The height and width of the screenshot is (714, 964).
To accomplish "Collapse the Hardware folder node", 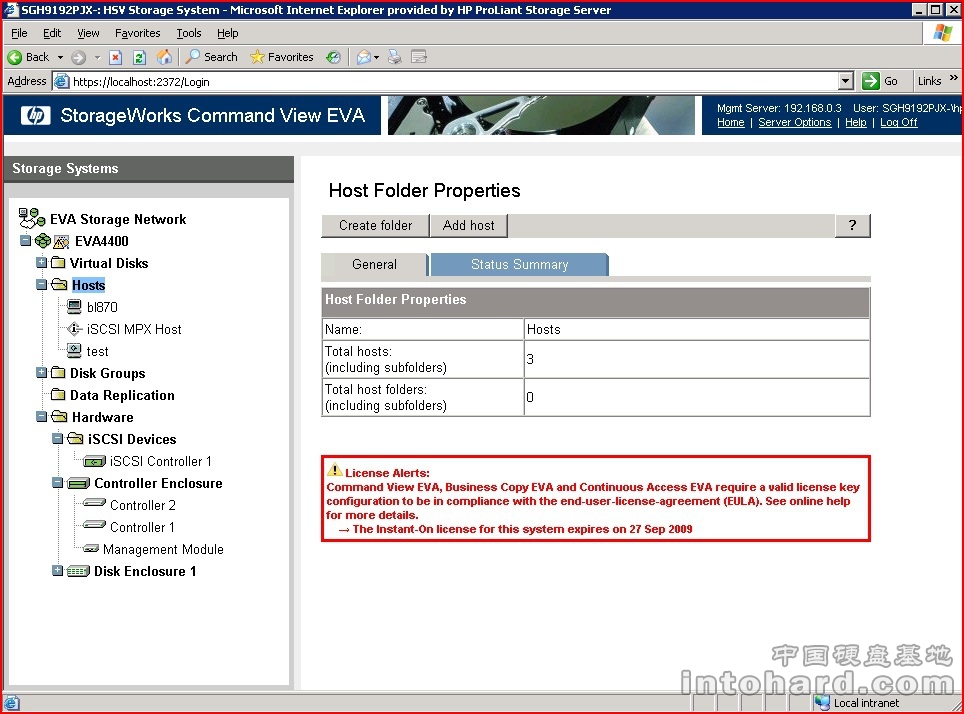I will [x=41, y=417].
